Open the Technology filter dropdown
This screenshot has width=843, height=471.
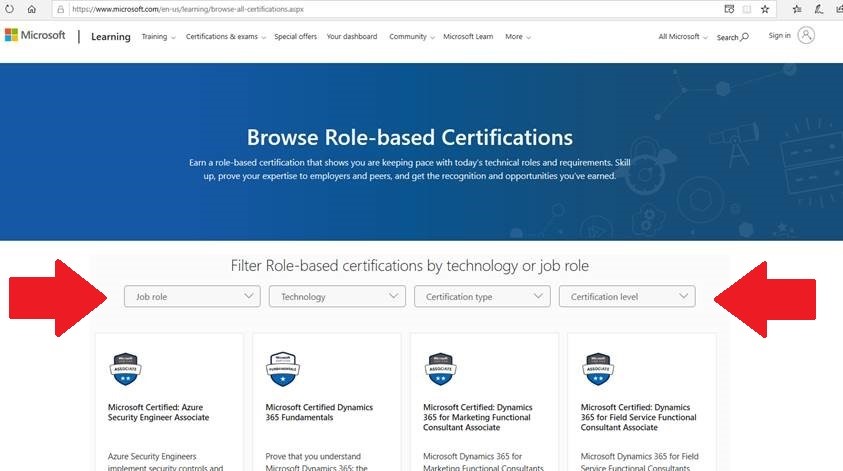(x=337, y=296)
